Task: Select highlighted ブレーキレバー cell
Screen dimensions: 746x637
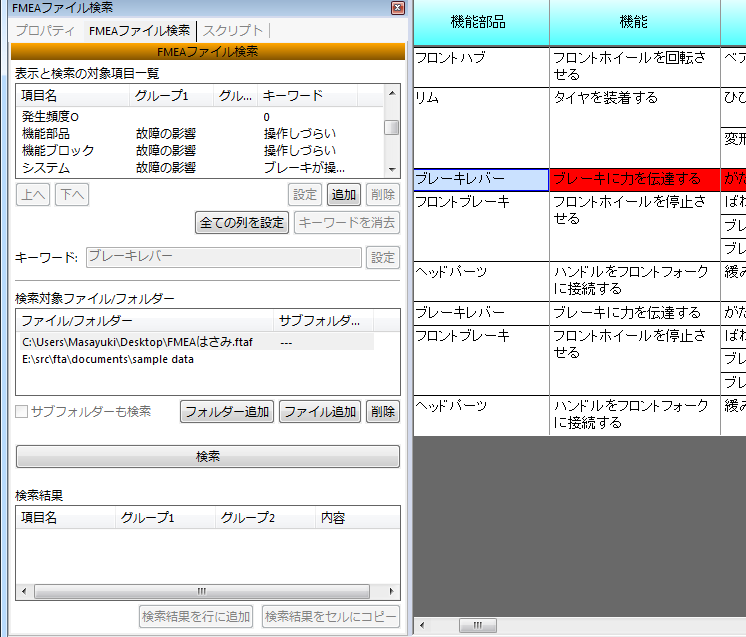Action: (481, 179)
